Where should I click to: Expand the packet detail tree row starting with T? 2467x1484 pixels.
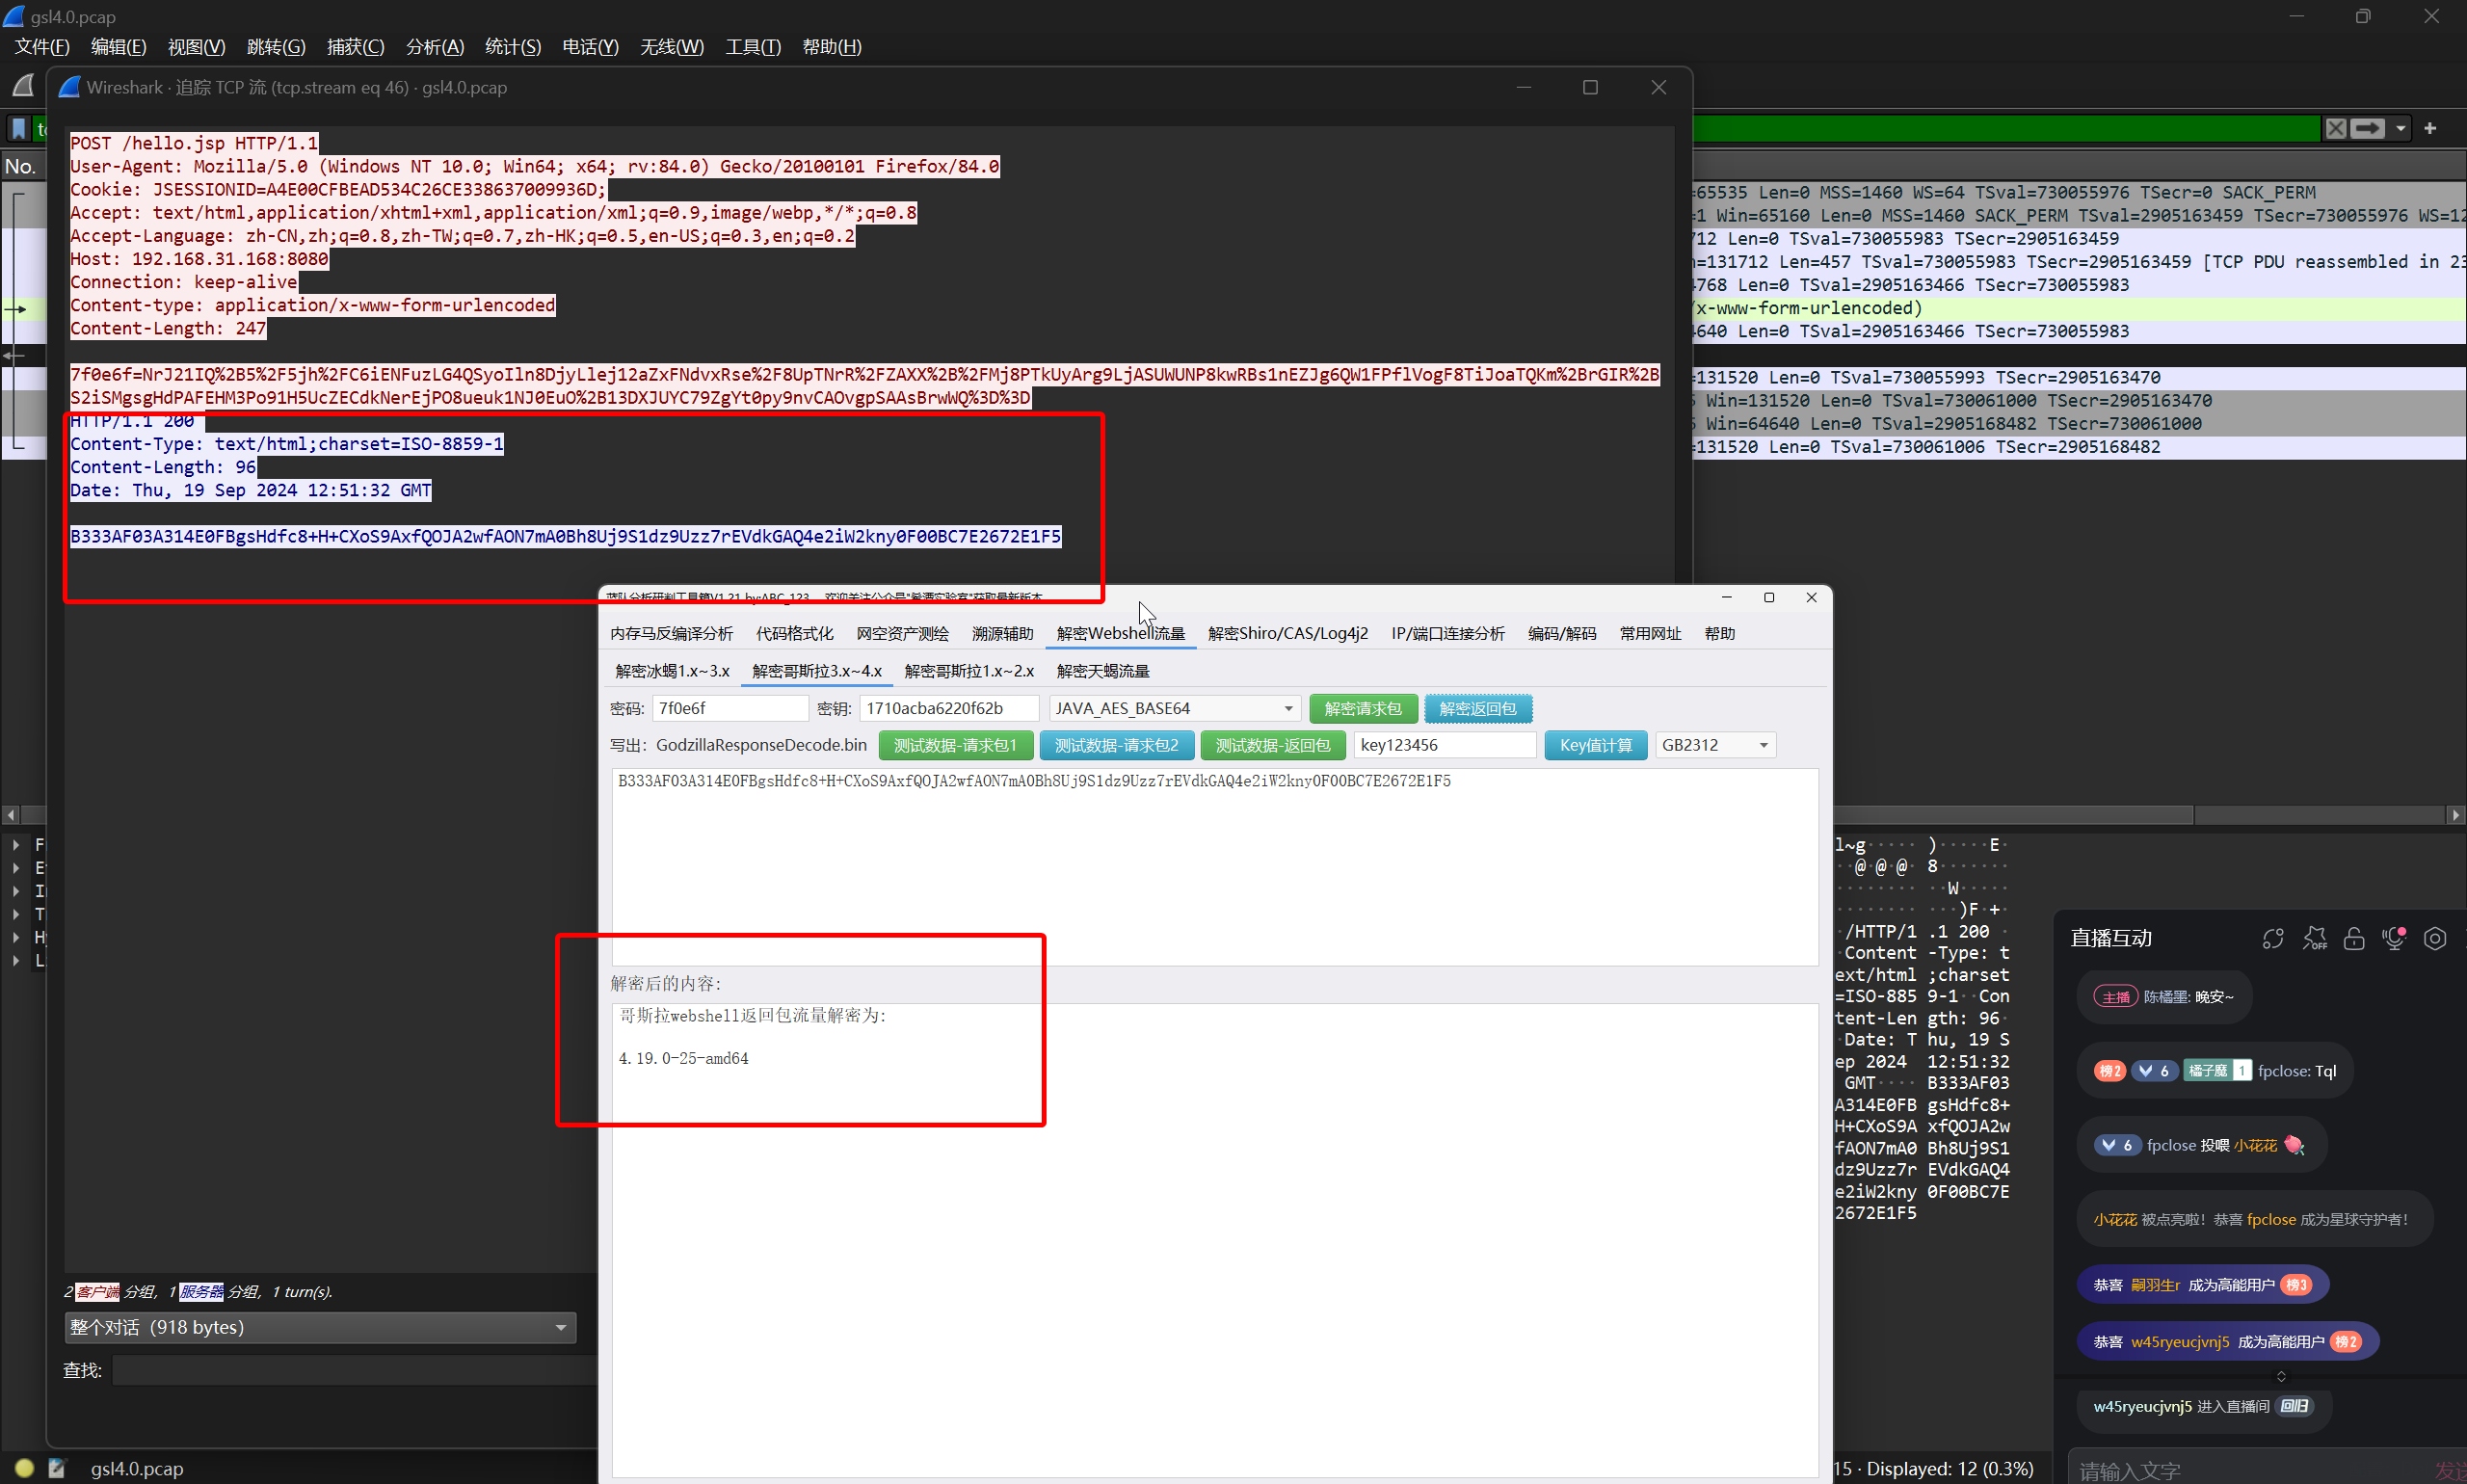point(16,914)
